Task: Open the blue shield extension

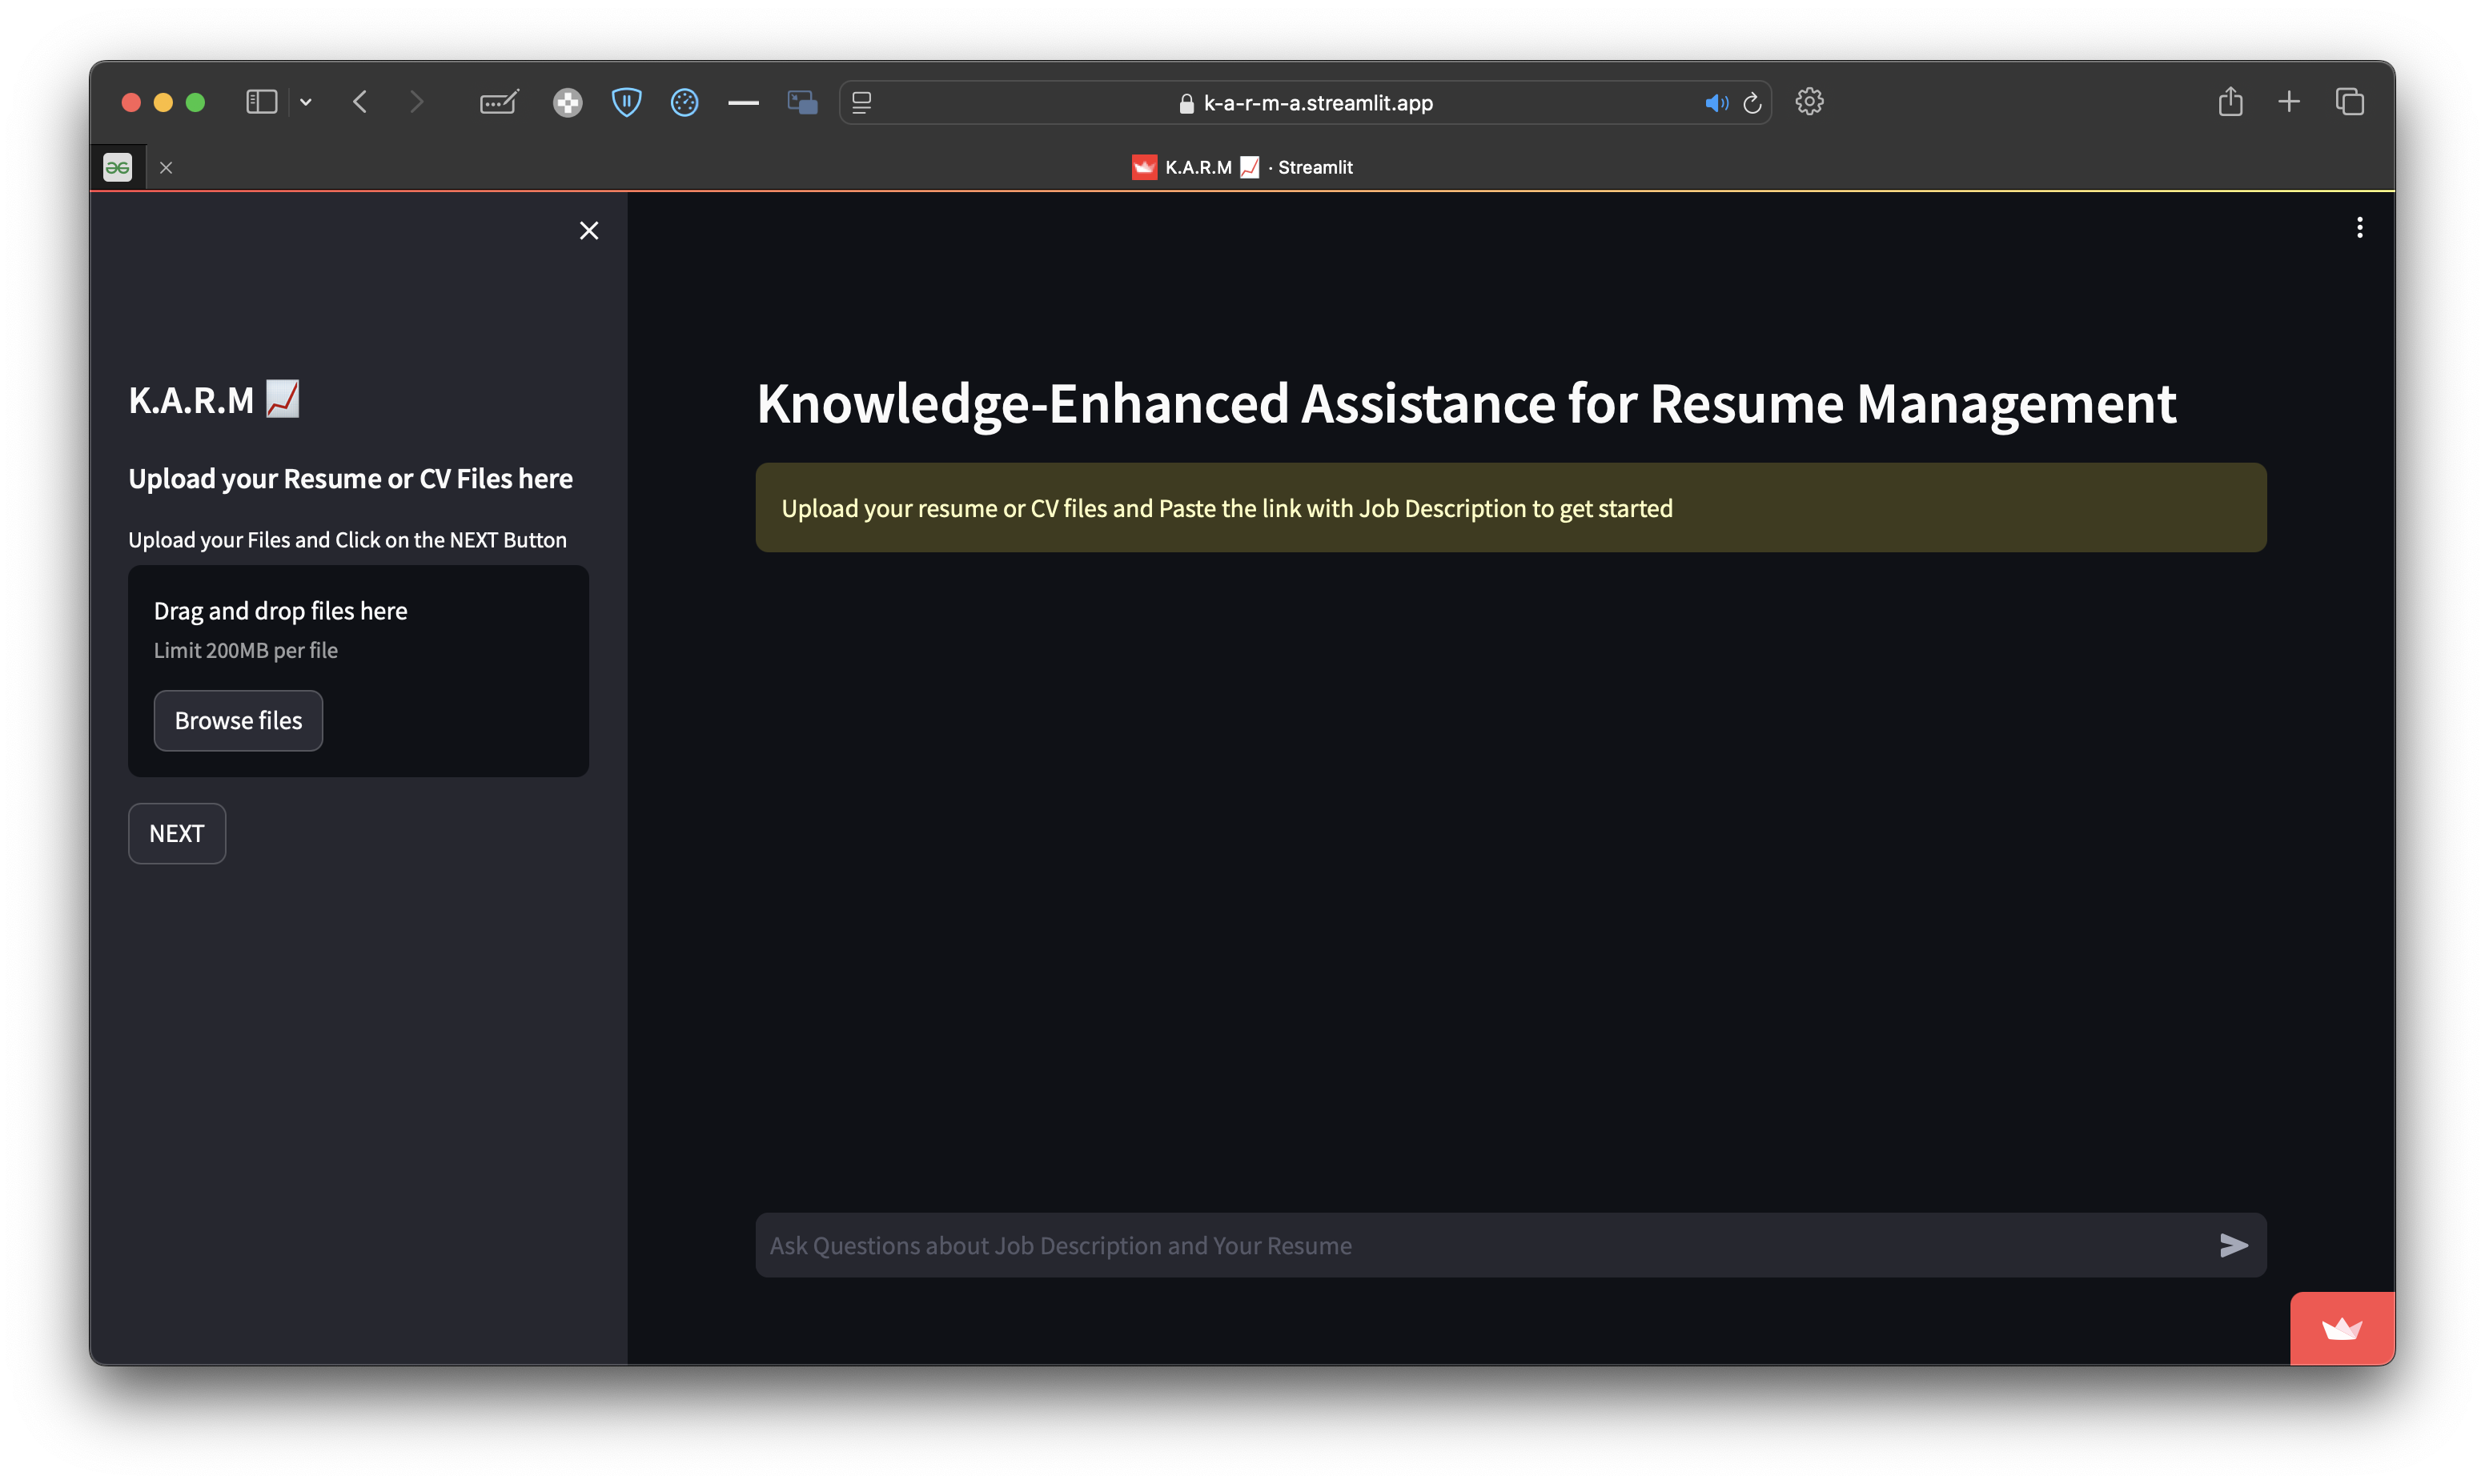Action: (x=626, y=102)
